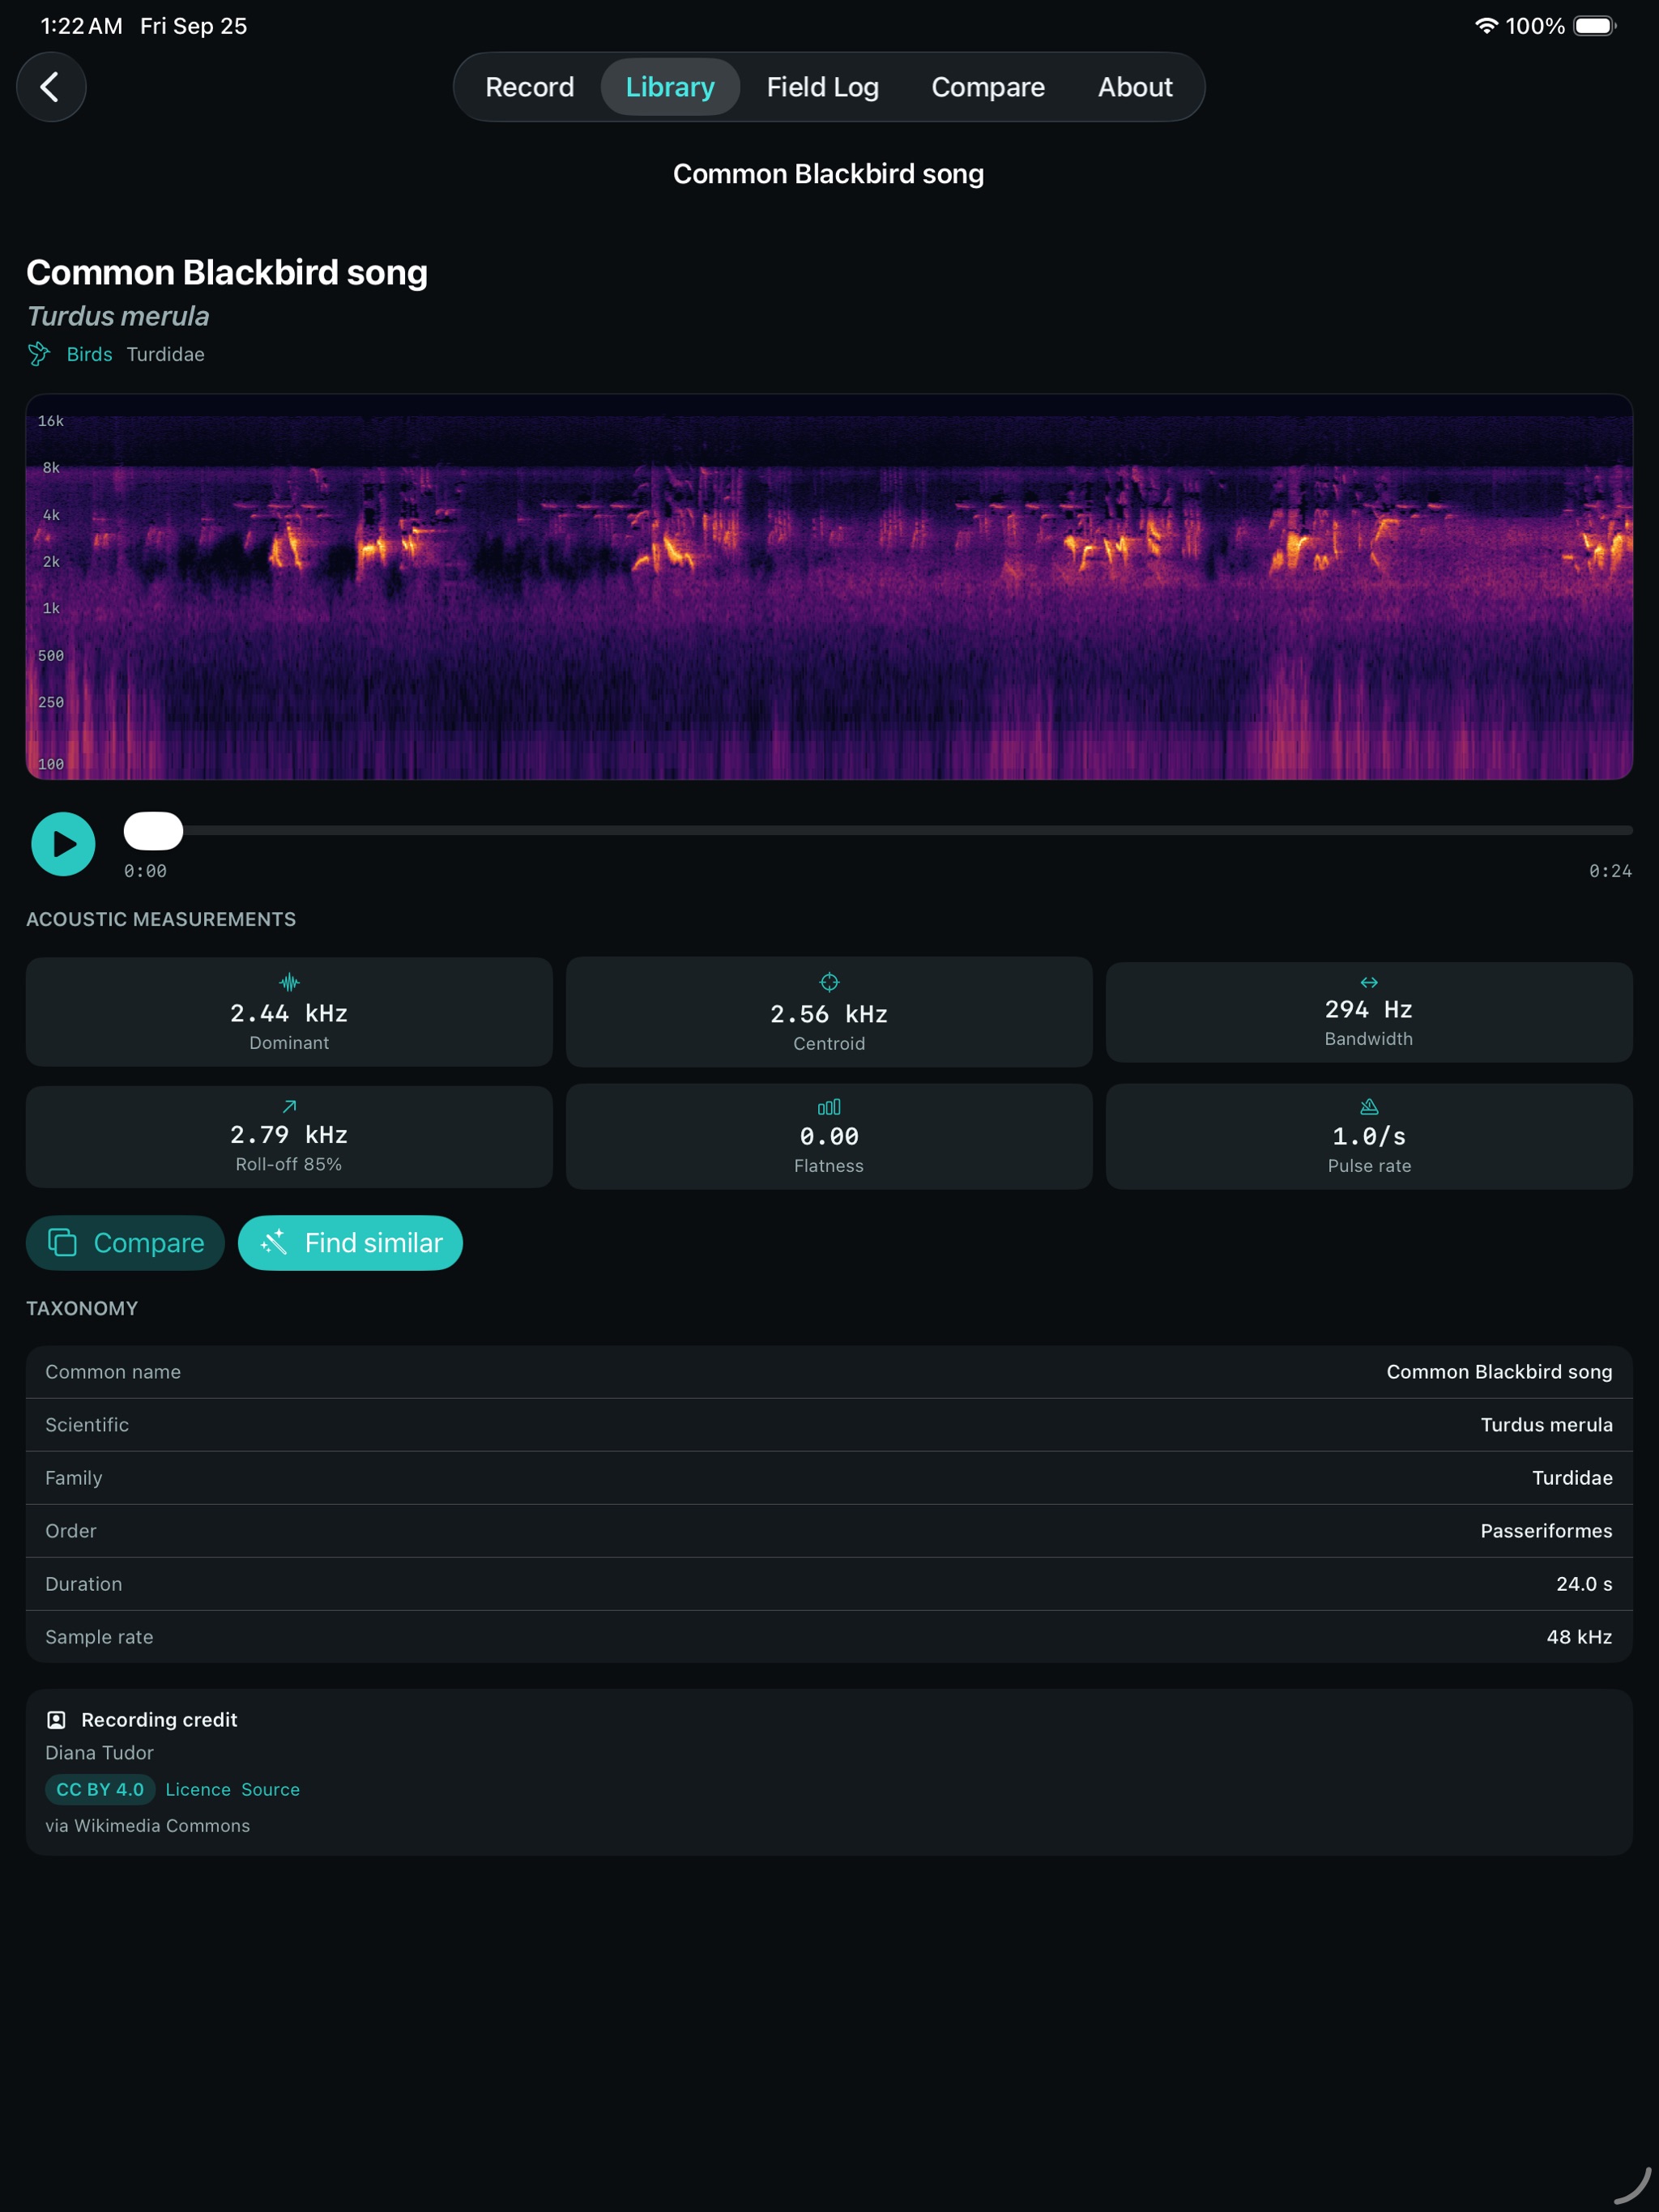1659x2212 pixels.
Task: Go back using the chevron arrow button
Action: (51, 87)
